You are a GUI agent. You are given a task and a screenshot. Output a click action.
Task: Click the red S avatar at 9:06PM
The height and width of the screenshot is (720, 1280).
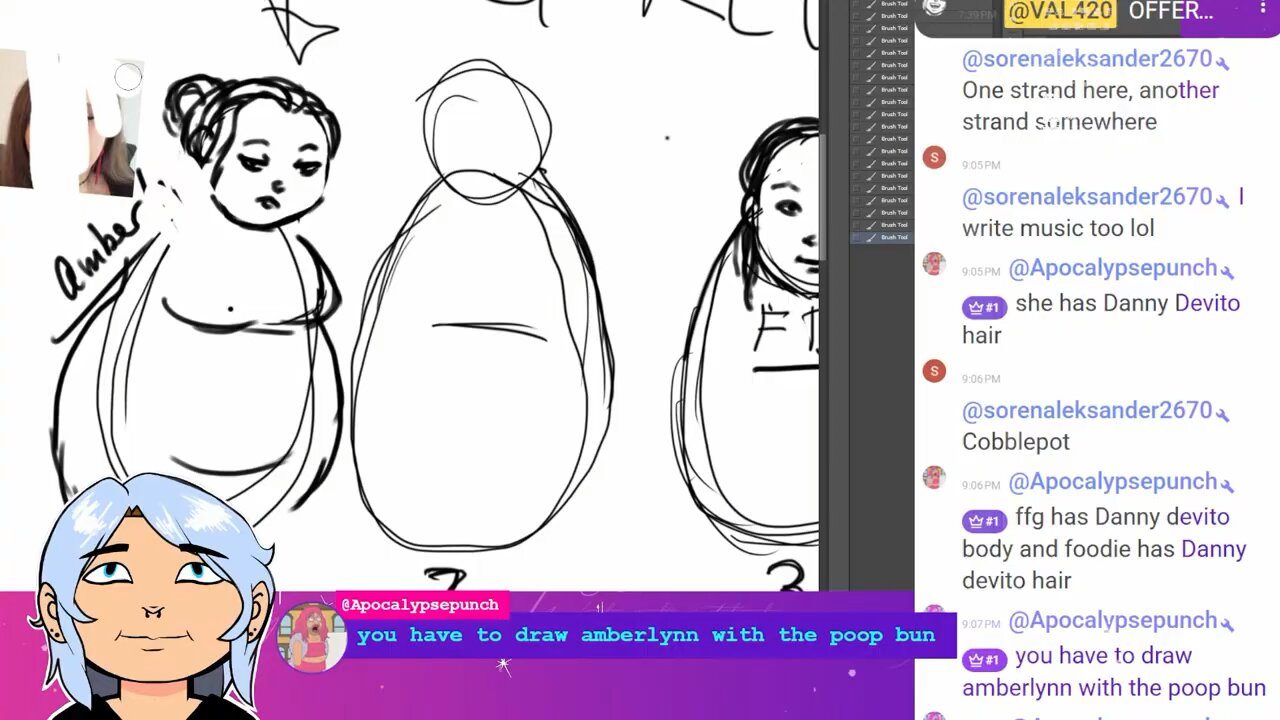click(934, 371)
